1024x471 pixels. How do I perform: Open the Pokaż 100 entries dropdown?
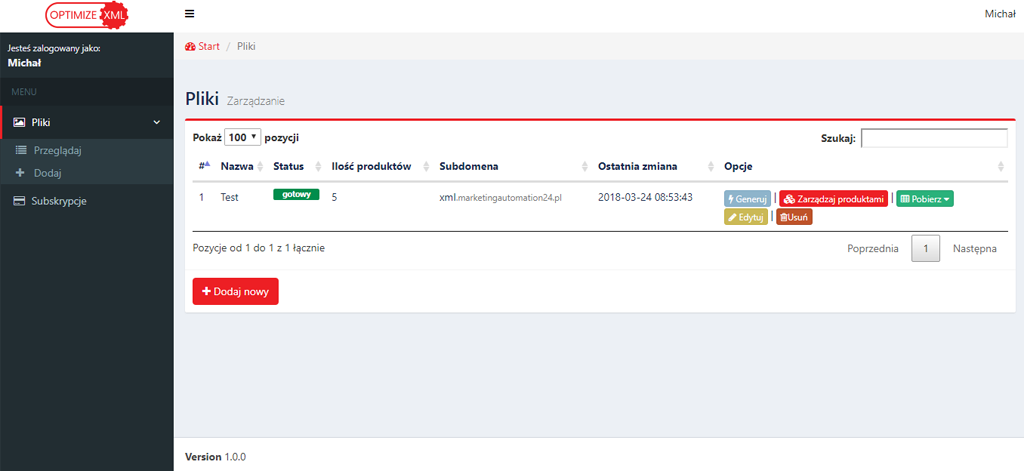[242, 137]
